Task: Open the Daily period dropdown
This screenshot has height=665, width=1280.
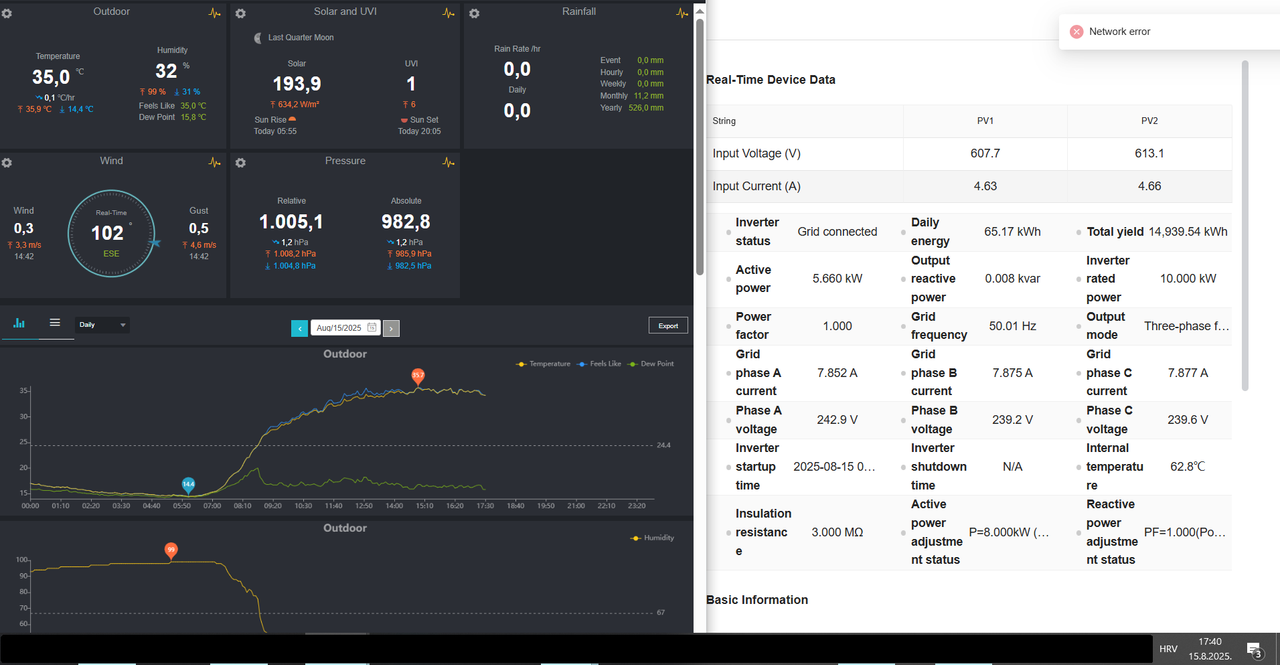Action: pos(102,325)
